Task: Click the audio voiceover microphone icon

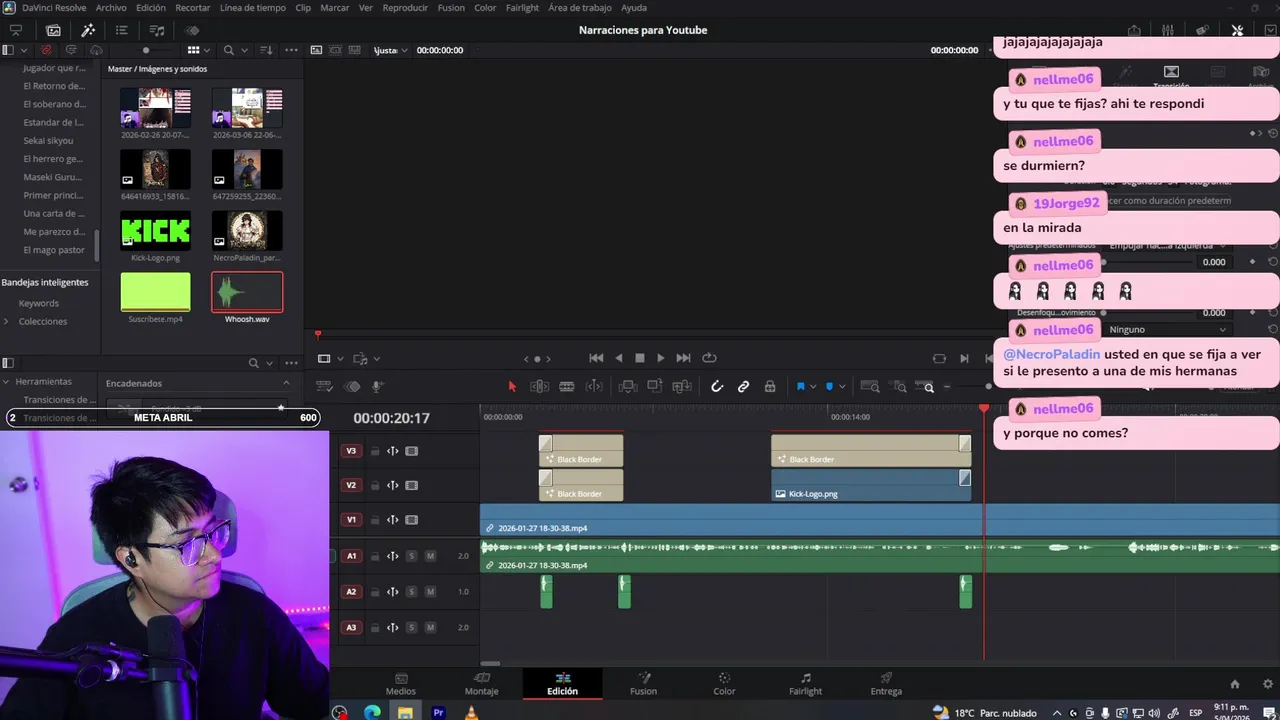Action: click(x=378, y=386)
